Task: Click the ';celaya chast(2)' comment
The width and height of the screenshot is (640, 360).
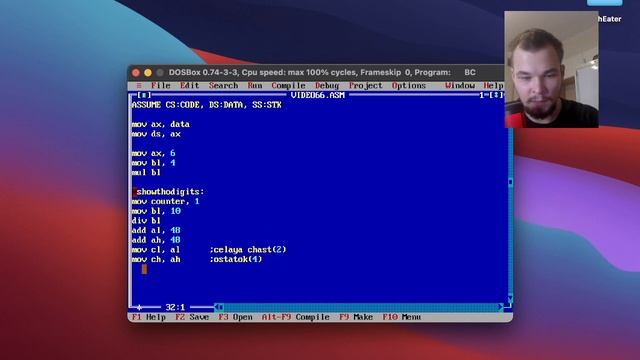Action: (248, 250)
